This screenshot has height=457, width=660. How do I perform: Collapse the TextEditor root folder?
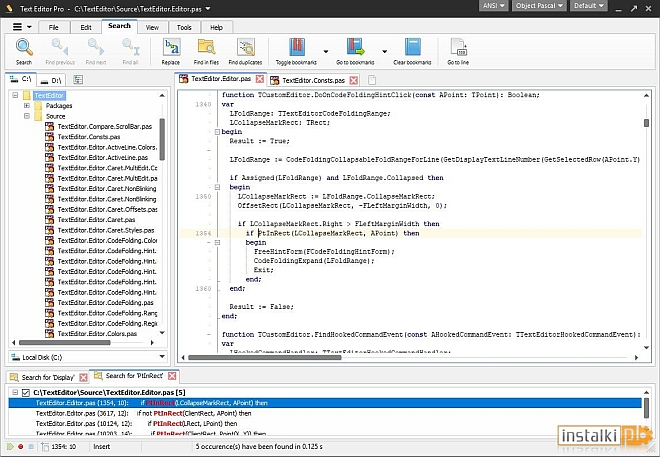pyautogui.click(x=15, y=95)
